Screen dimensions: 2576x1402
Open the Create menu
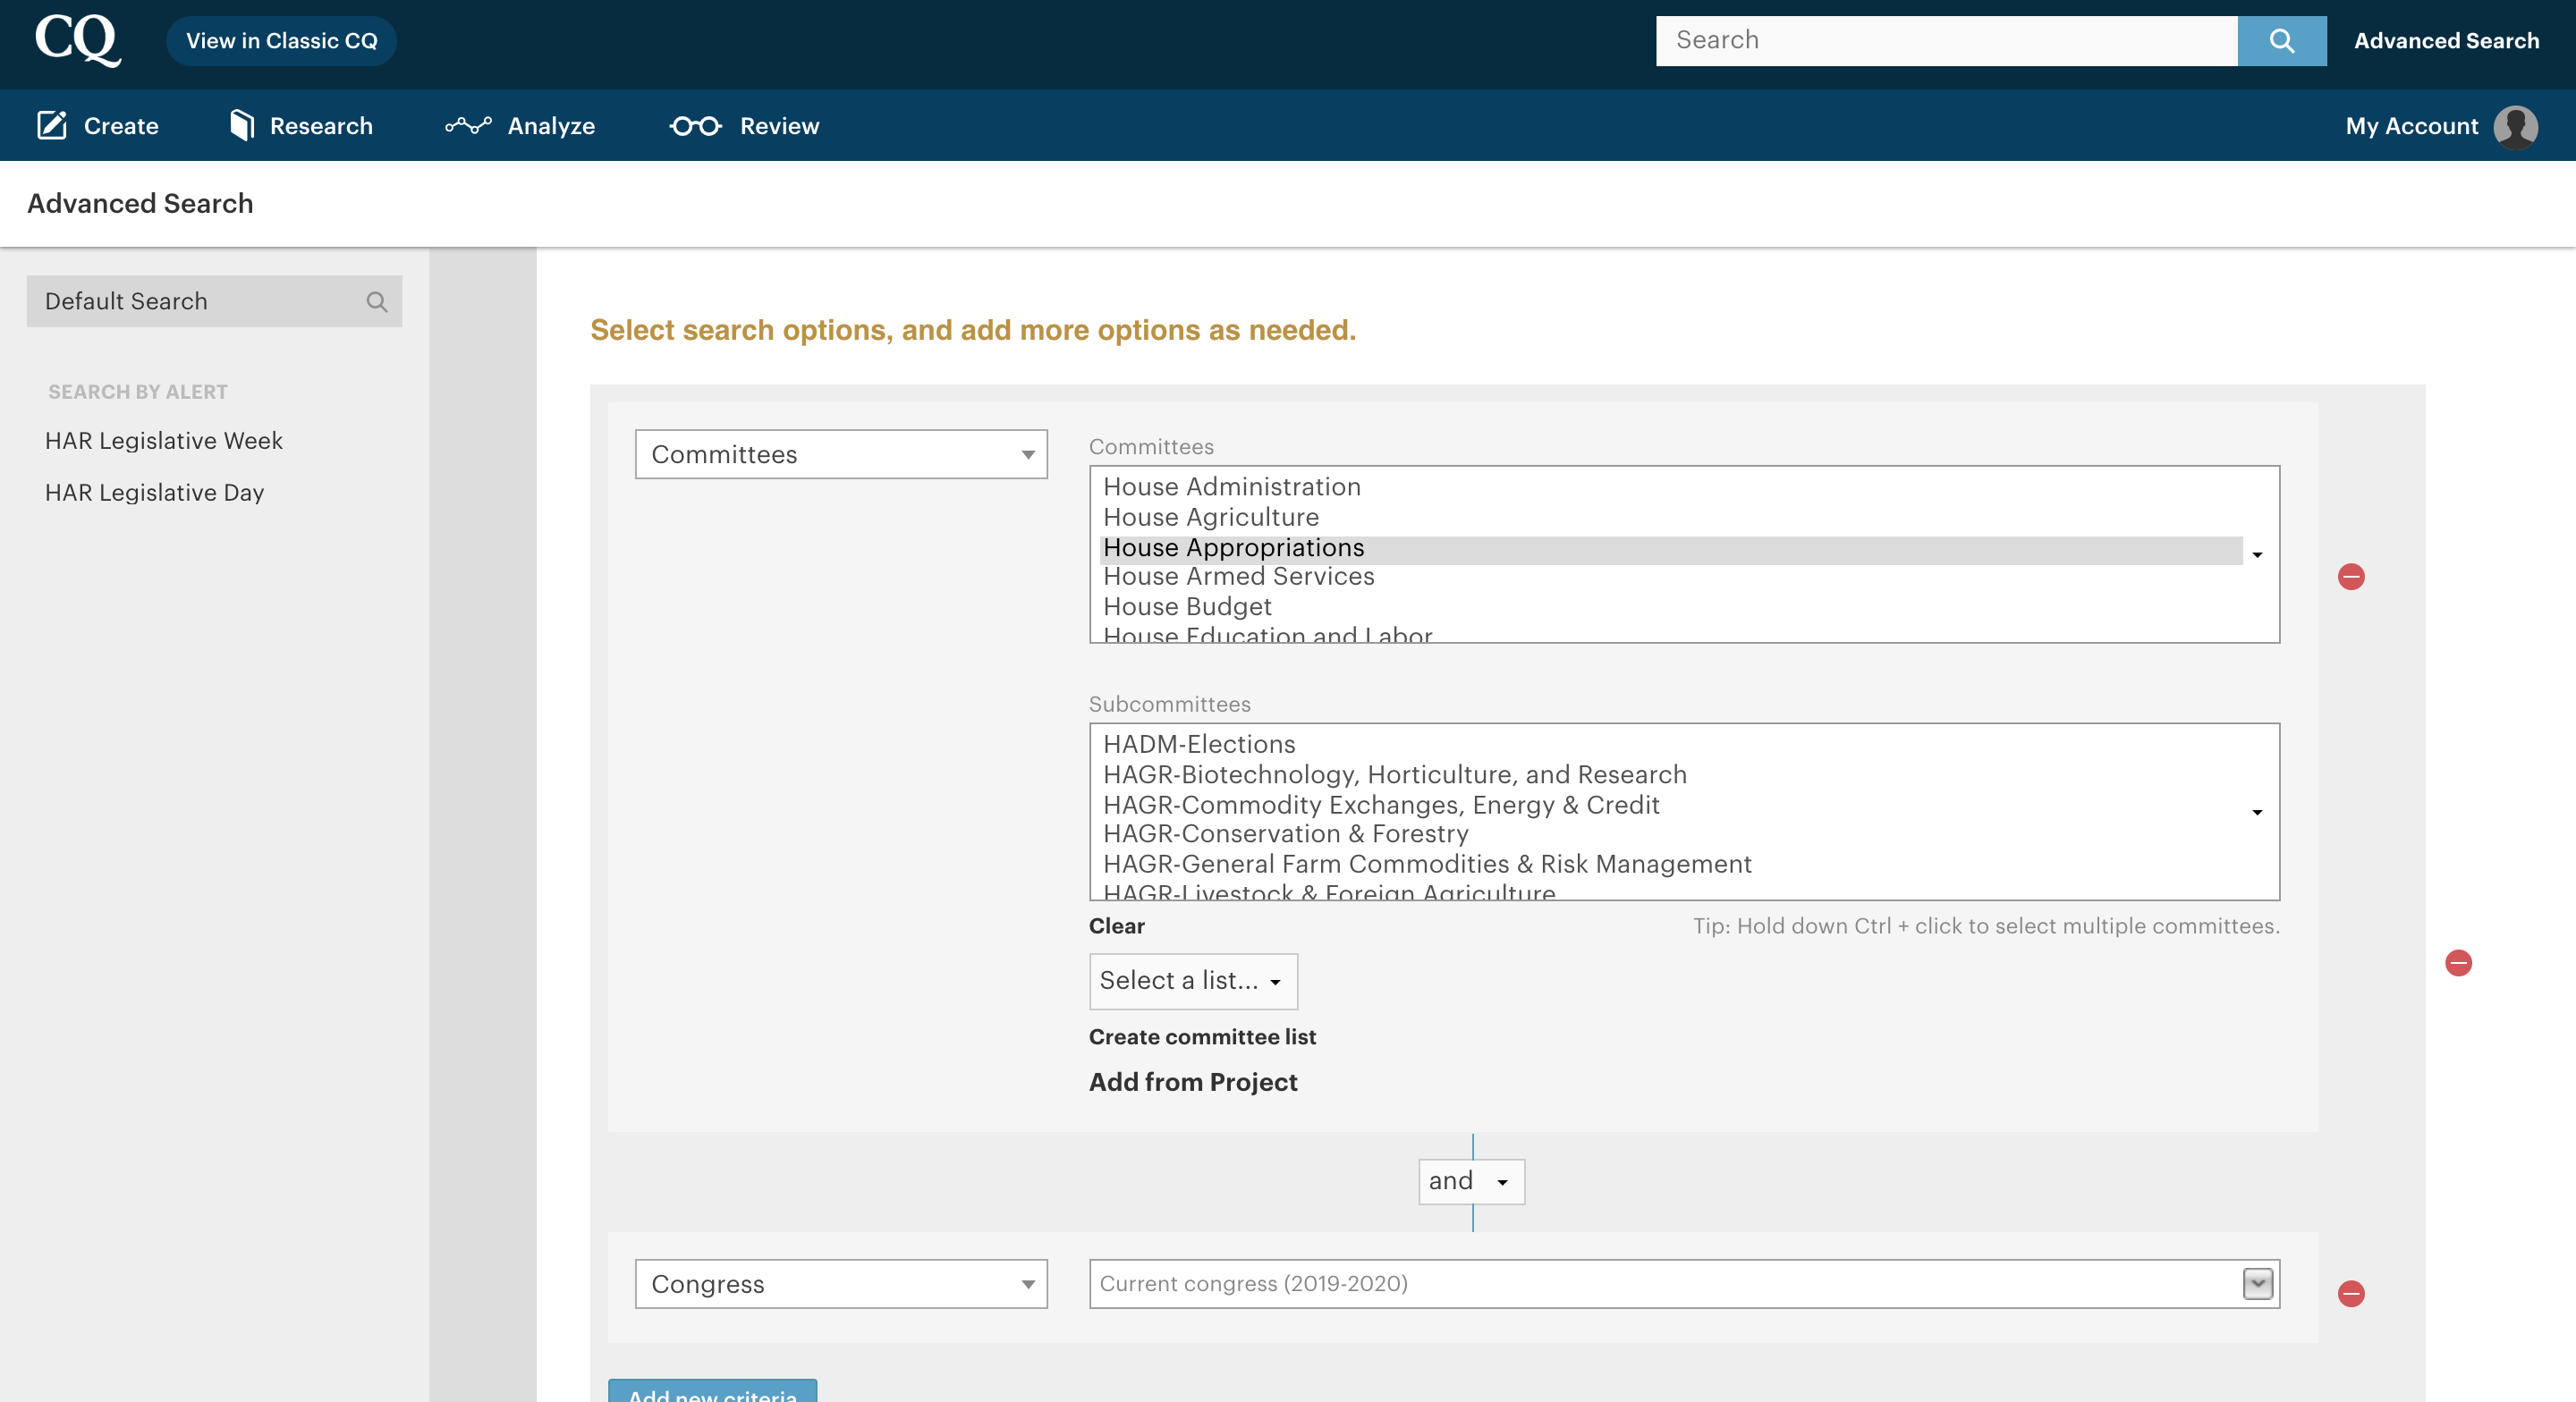98,126
